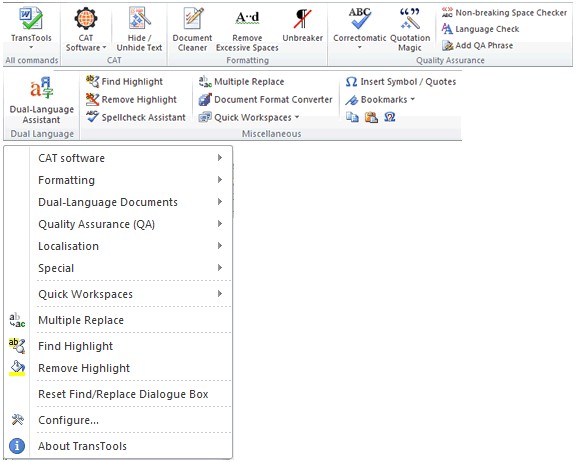Screen dimensions: 578x462
Task: Run Remove Excessive Spaces
Action: pyautogui.click(x=247, y=29)
